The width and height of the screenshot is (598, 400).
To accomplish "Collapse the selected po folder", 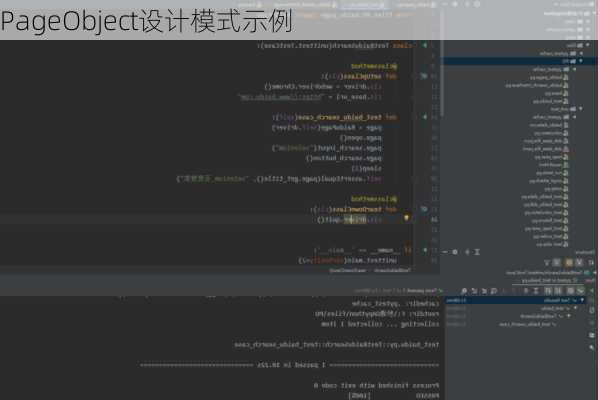I will coord(581,61).
